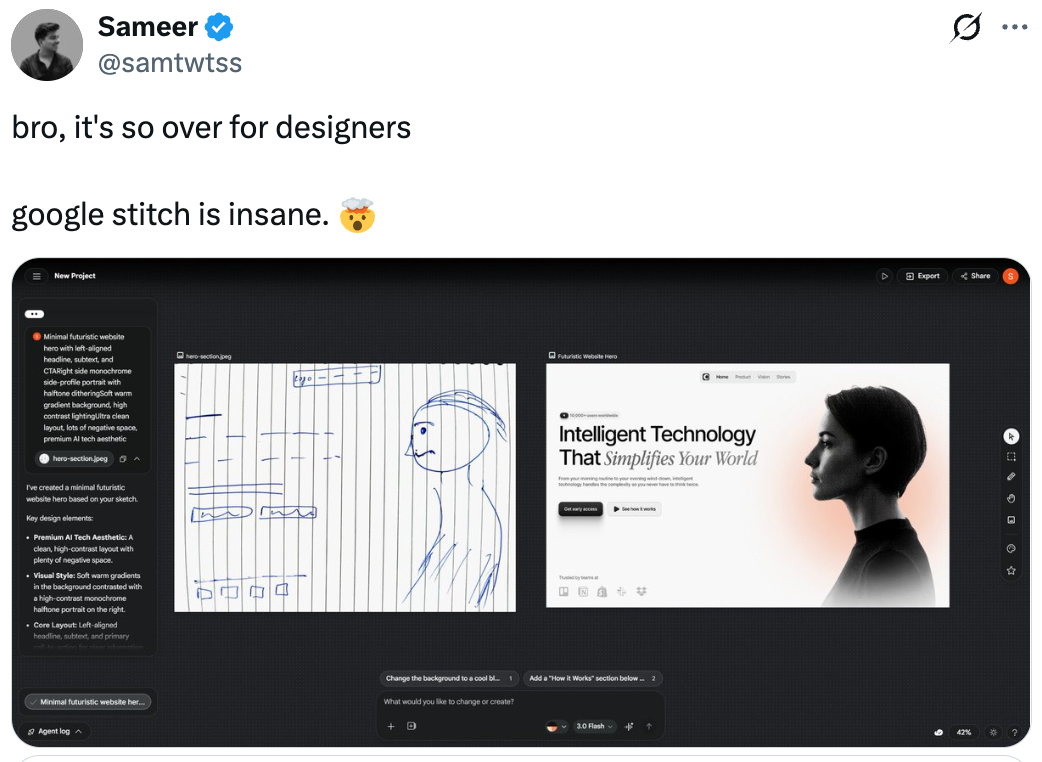Choose the marquee selection tool
The width and height of the screenshot is (1042, 762).
coord(1011,456)
